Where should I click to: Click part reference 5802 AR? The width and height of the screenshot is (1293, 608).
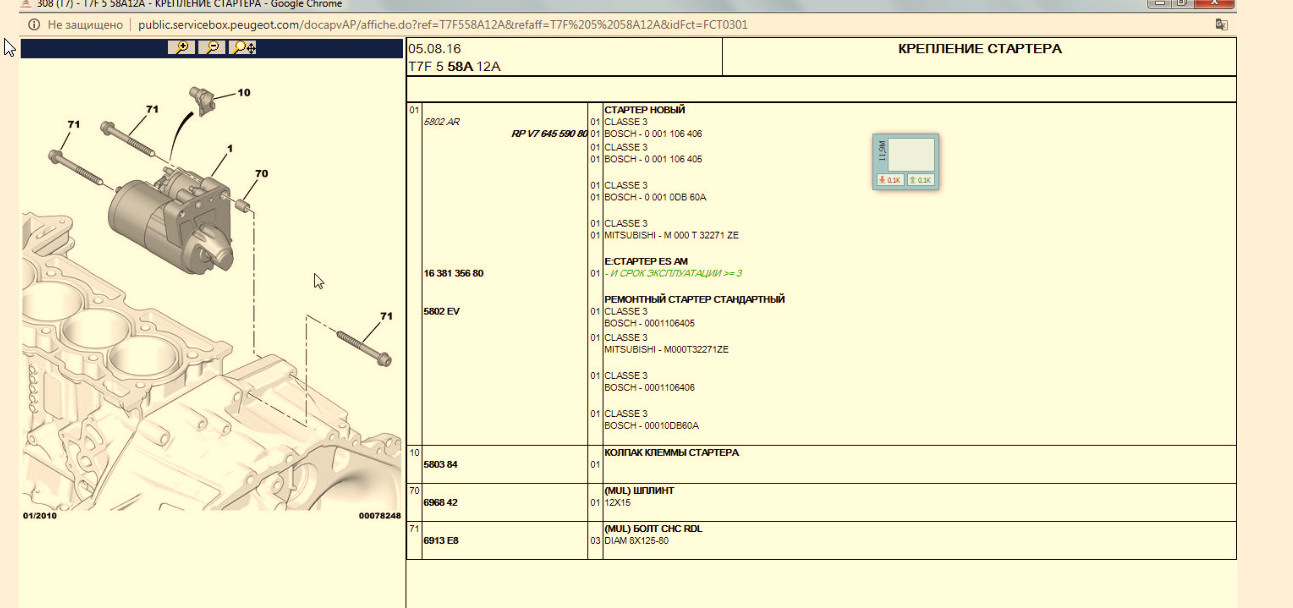click(x=443, y=122)
